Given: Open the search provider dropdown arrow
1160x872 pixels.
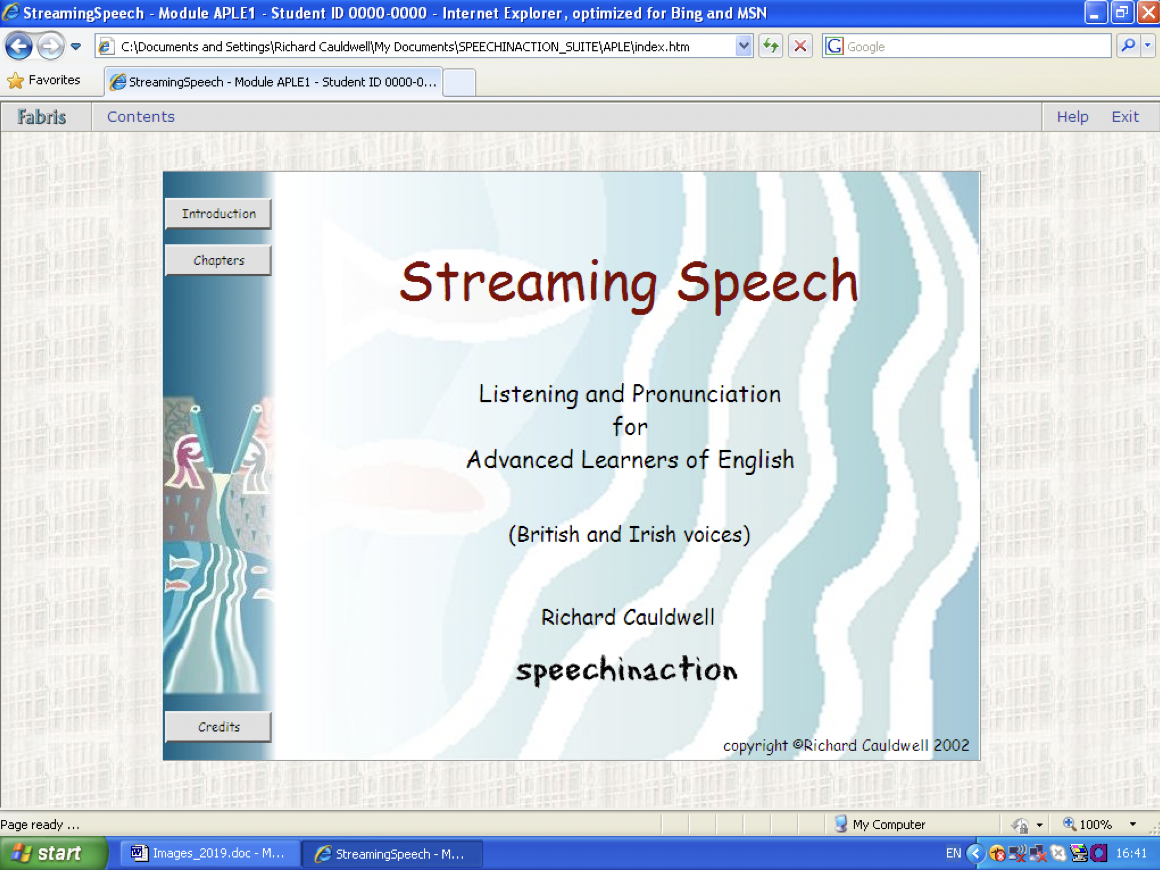Looking at the screenshot, I should (1147, 47).
